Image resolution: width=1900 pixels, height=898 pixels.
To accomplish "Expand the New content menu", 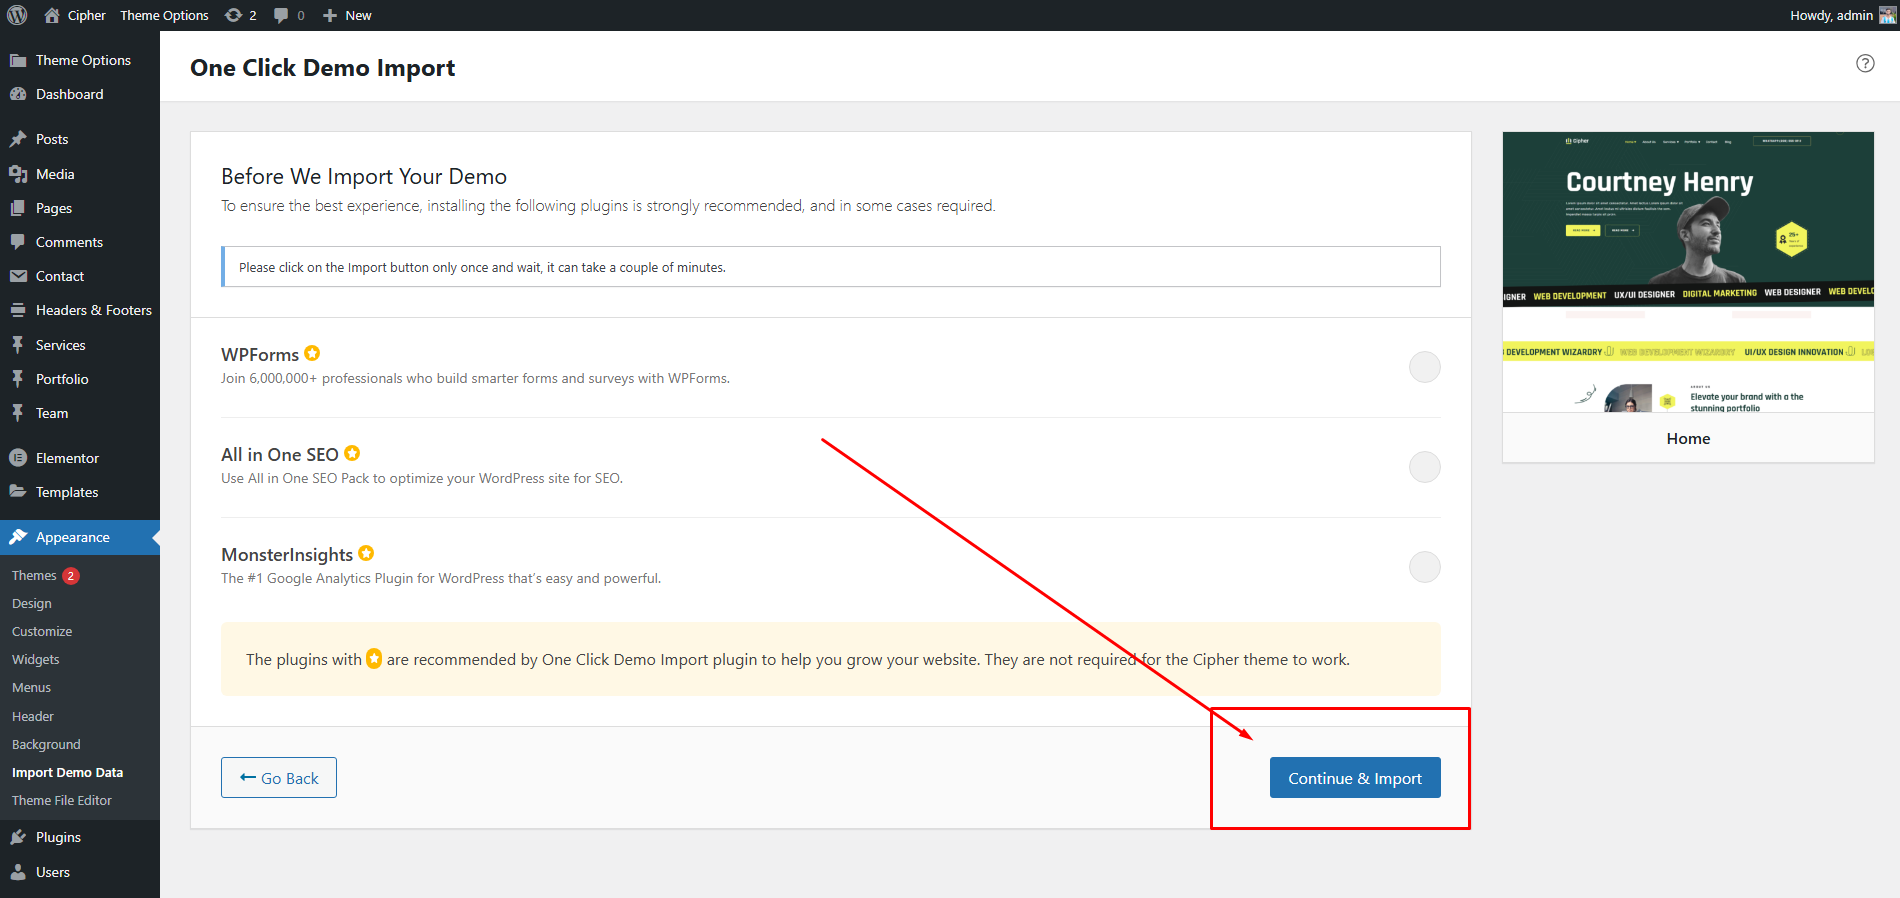I will click(x=347, y=15).
